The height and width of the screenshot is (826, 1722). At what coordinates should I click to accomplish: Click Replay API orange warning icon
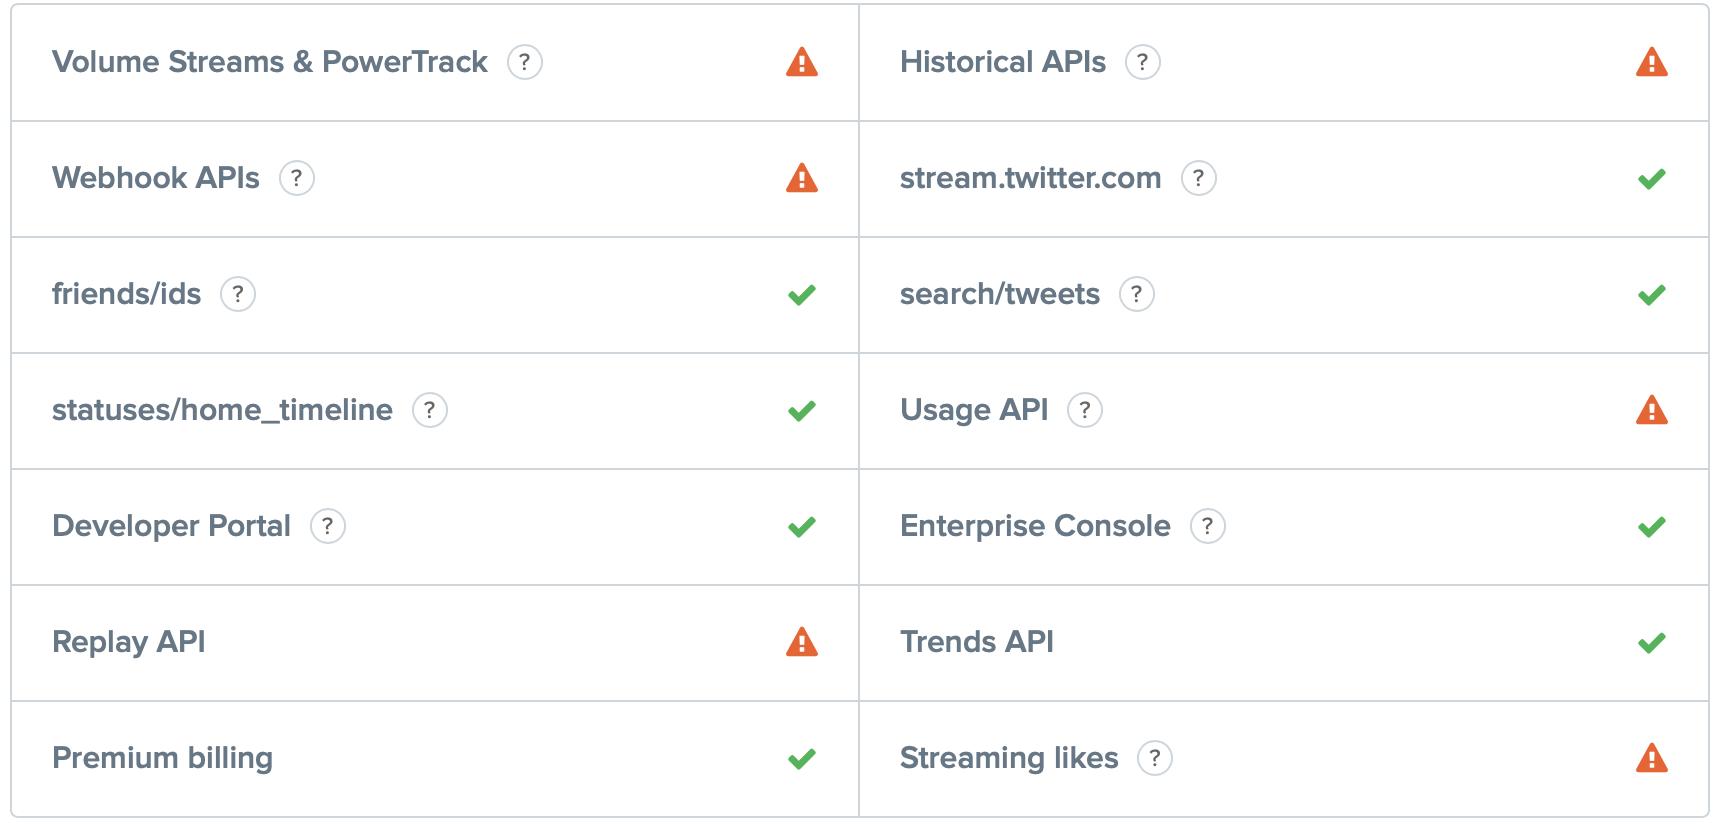coord(801,642)
